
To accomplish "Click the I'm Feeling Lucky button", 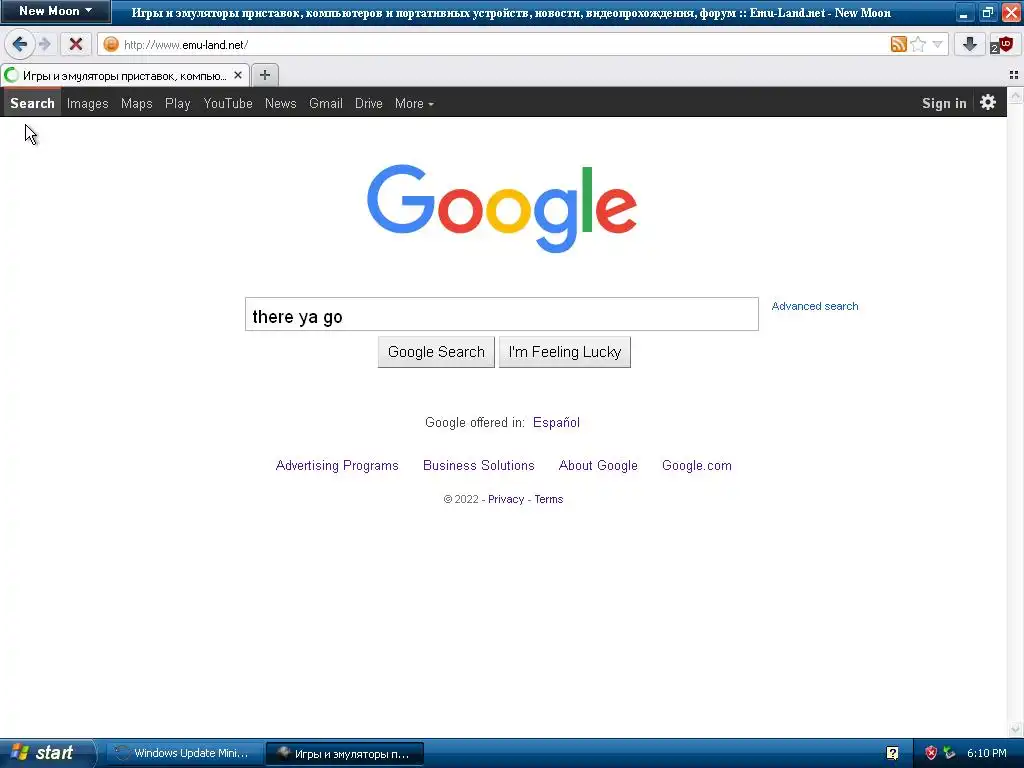I will pyautogui.click(x=565, y=352).
